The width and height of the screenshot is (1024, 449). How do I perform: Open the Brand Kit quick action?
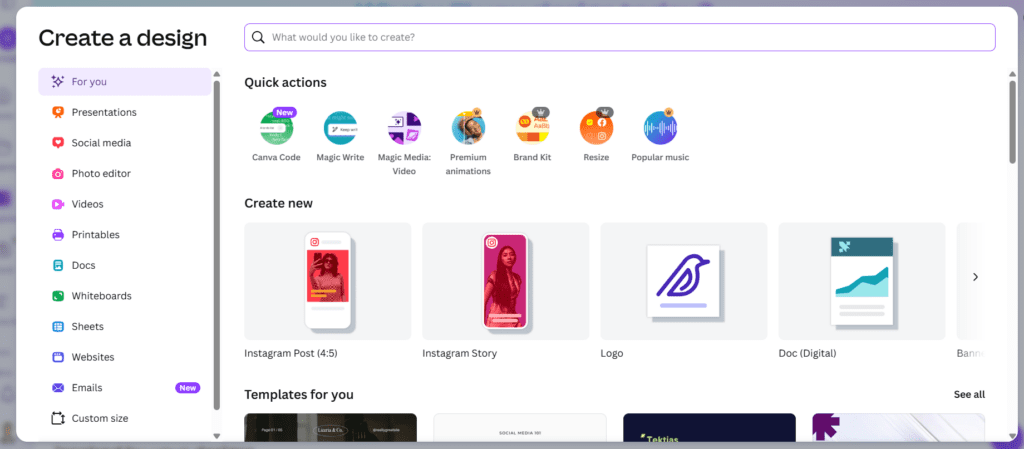tap(532, 128)
